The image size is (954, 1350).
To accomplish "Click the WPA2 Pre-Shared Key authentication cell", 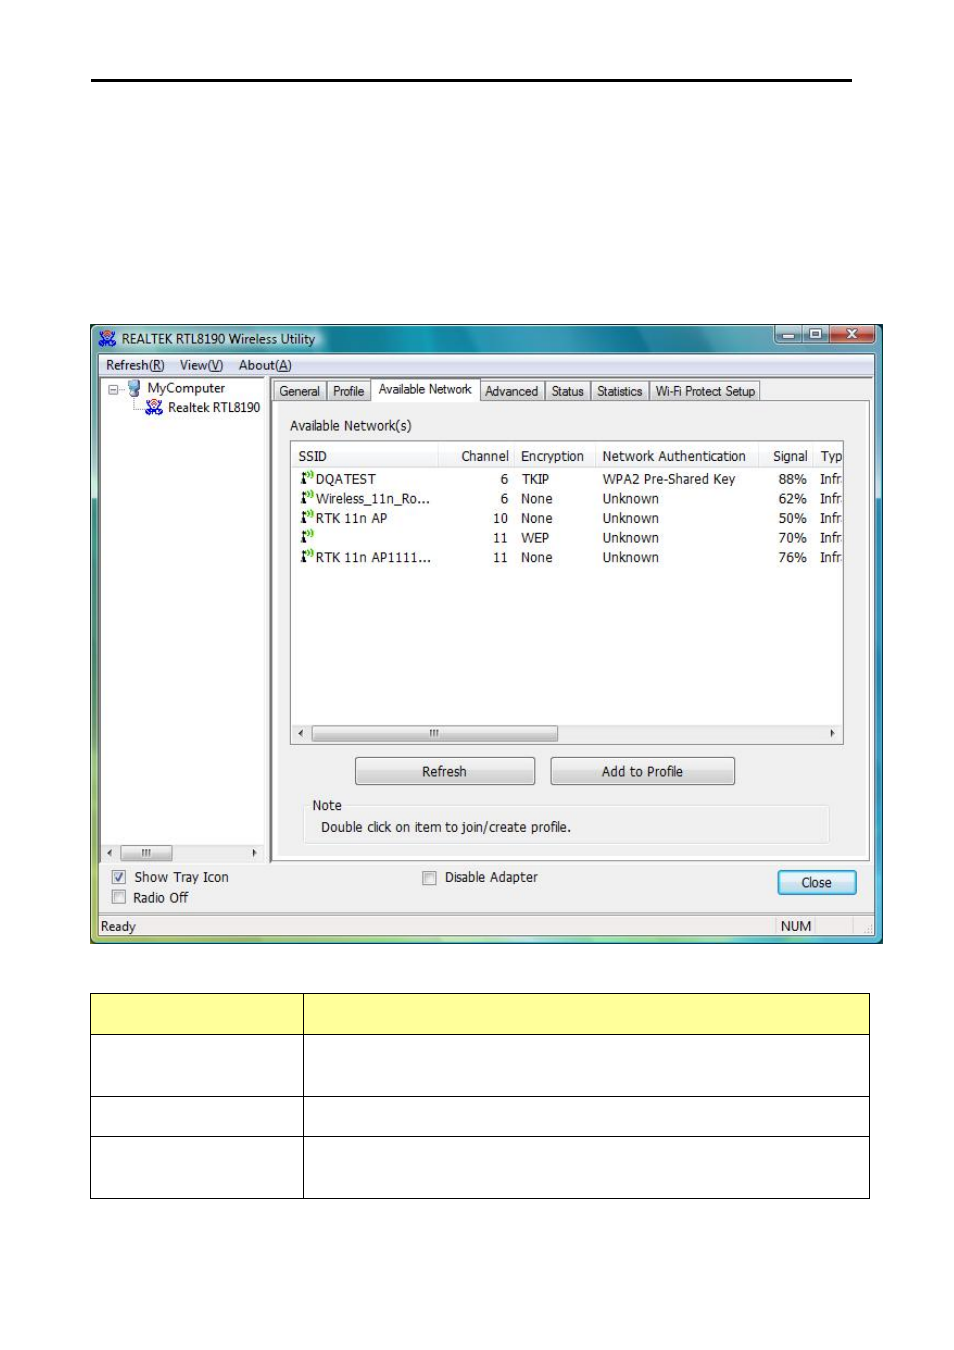I will coord(669,479).
